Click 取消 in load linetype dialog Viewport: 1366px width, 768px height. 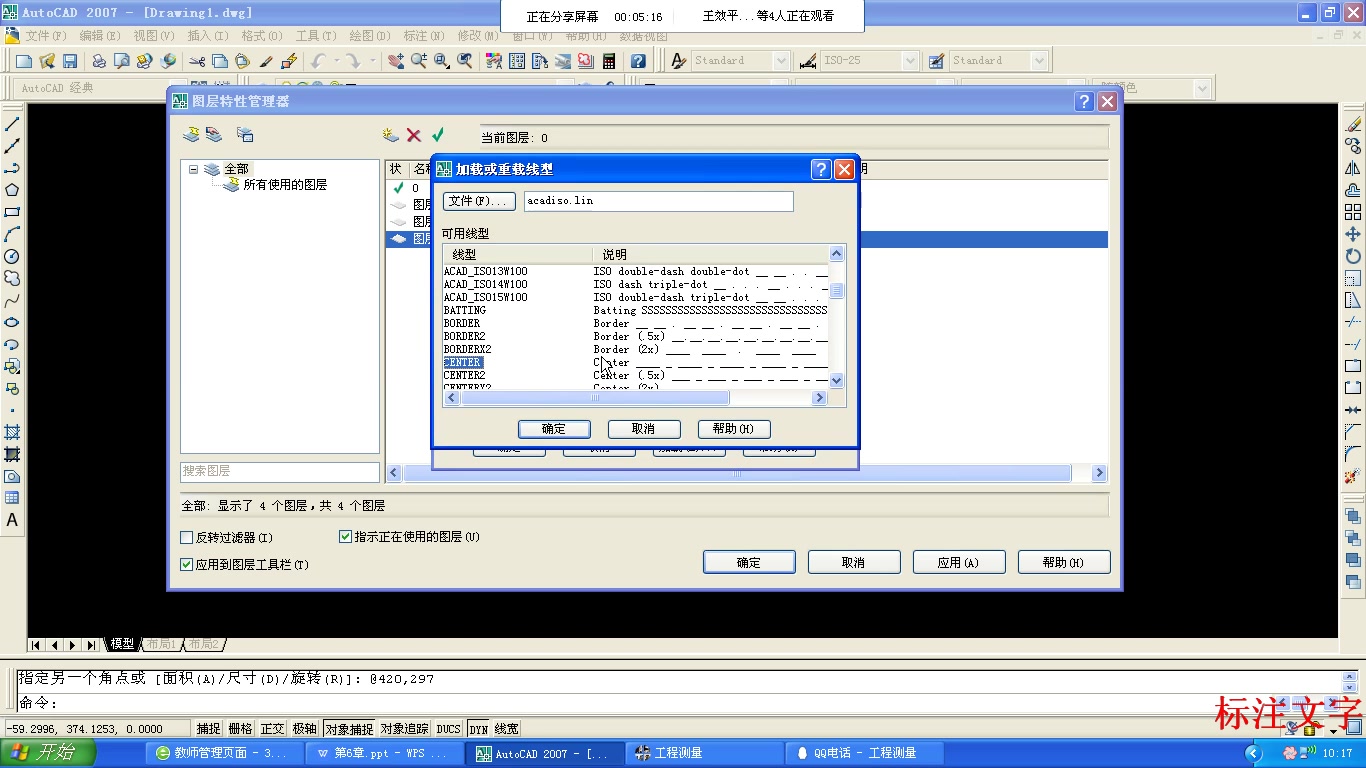[644, 429]
